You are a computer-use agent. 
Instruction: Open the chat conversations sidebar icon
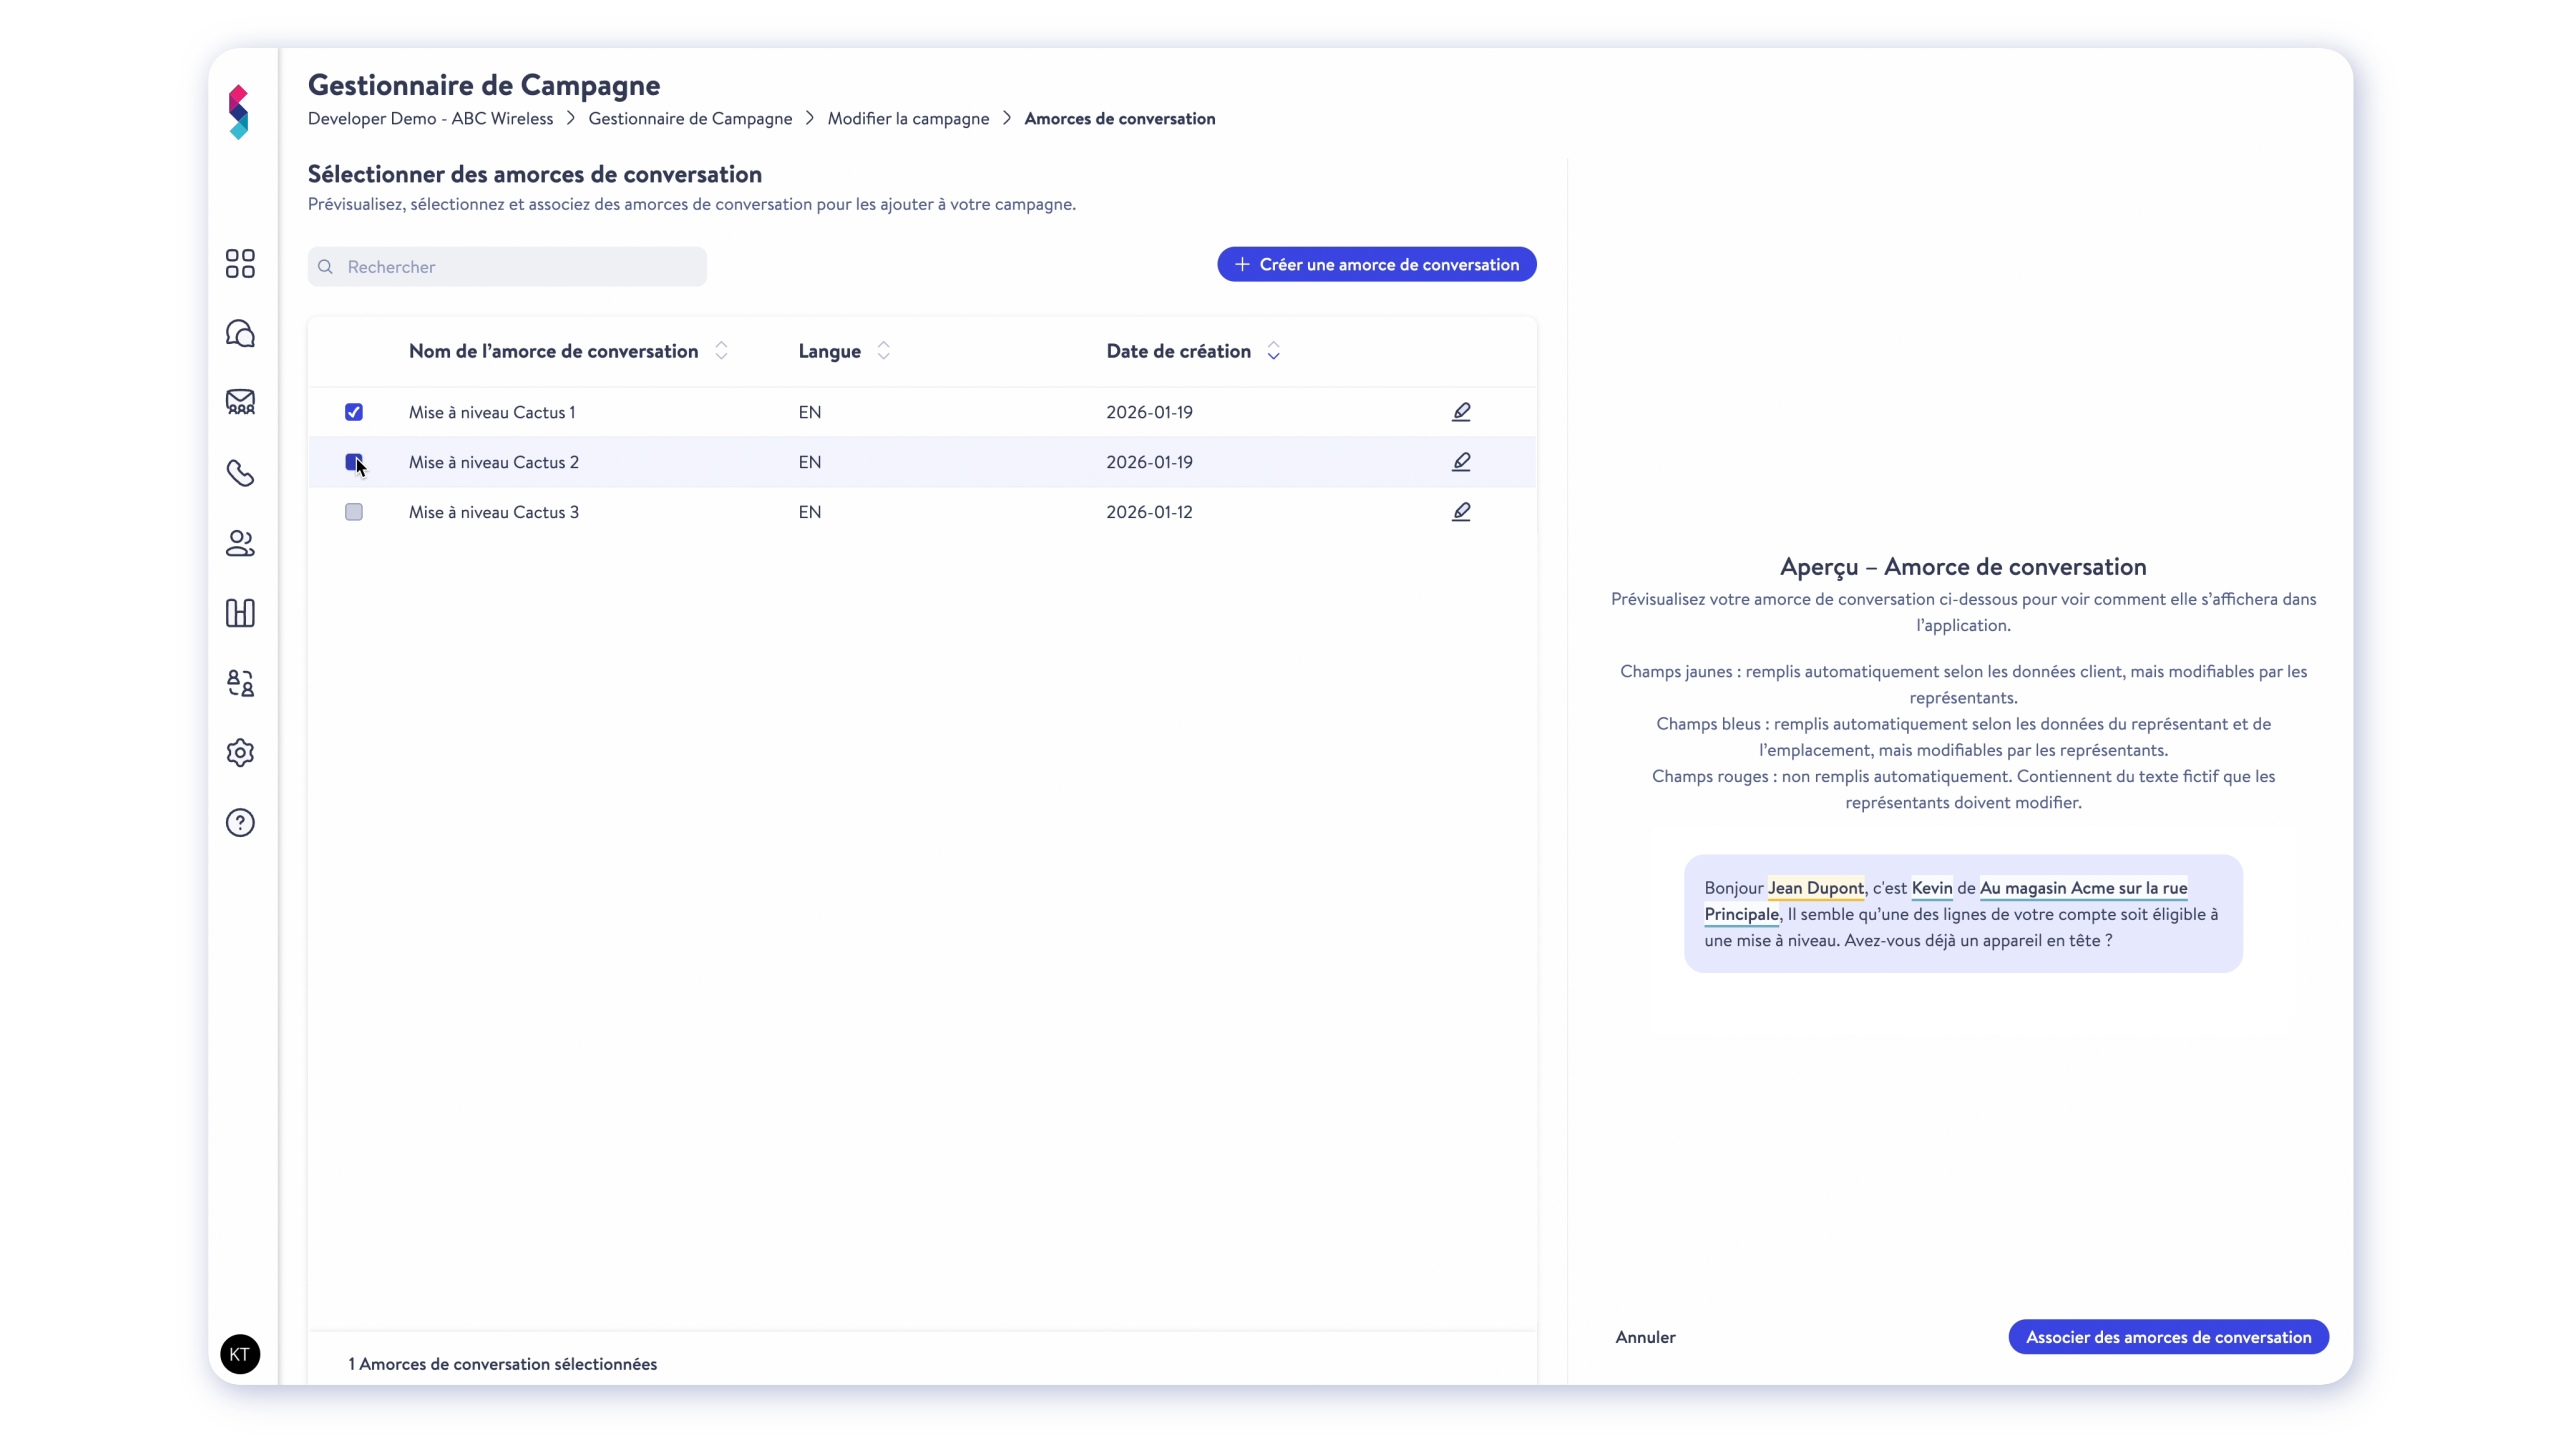click(240, 333)
